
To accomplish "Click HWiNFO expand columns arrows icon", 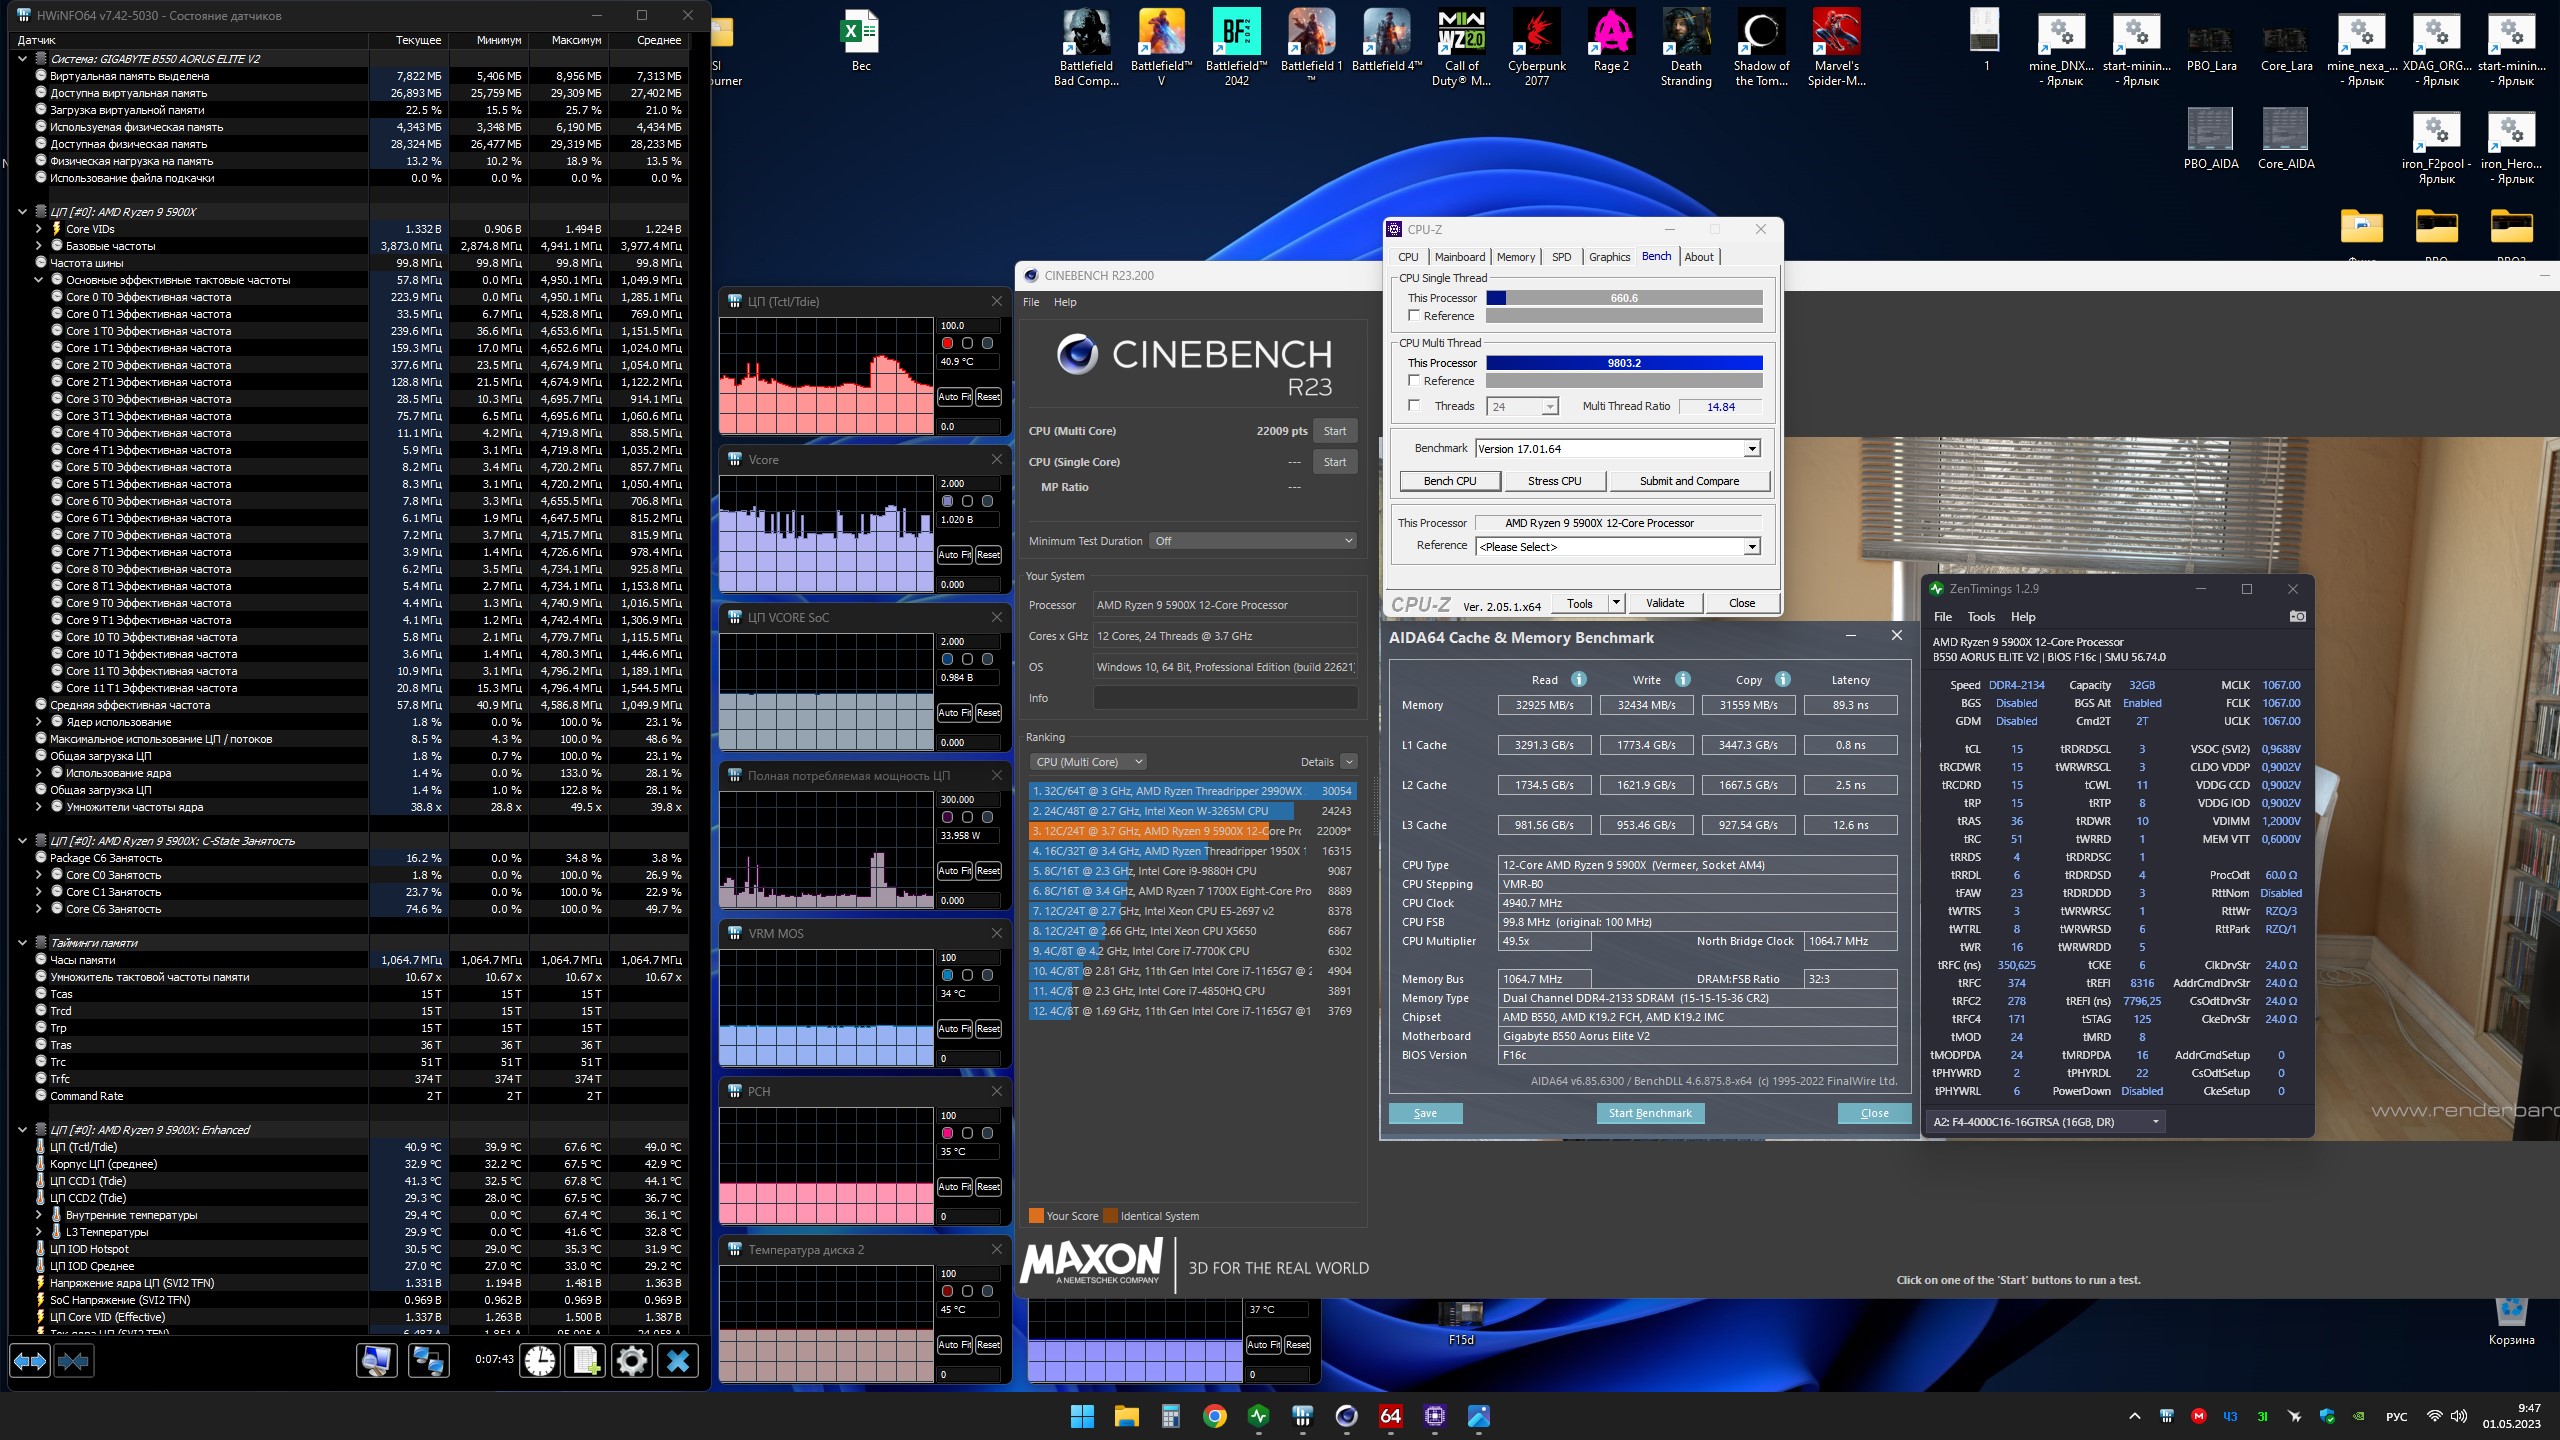I will (29, 1361).
